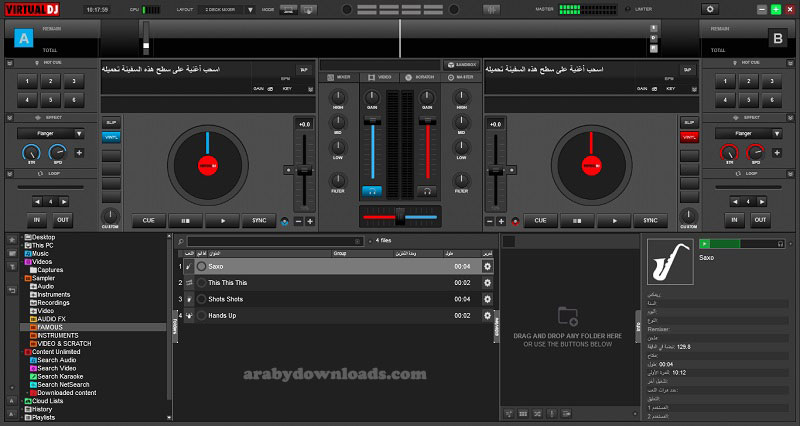Image resolution: width=800 pixels, height=426 pixels.
Task: Click the SANDBOX button
Action: (x=462, y=65)
